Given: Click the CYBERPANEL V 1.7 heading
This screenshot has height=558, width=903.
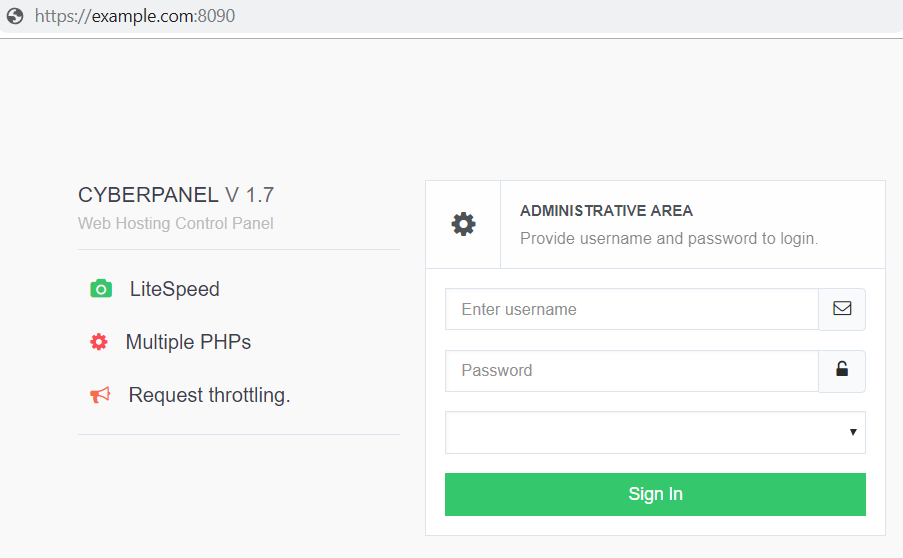Looking at the screenshot, I should click(176, 195).
